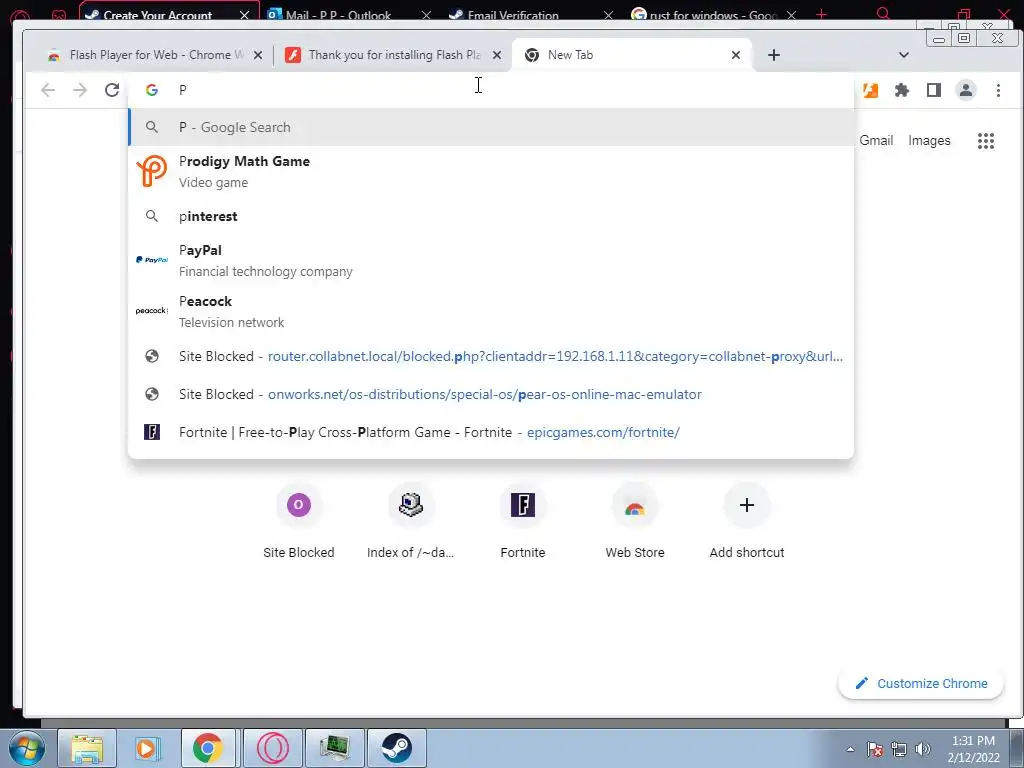
Task: Select the New Tab tab
Action: pyautogui.click(x=632, y=55)
